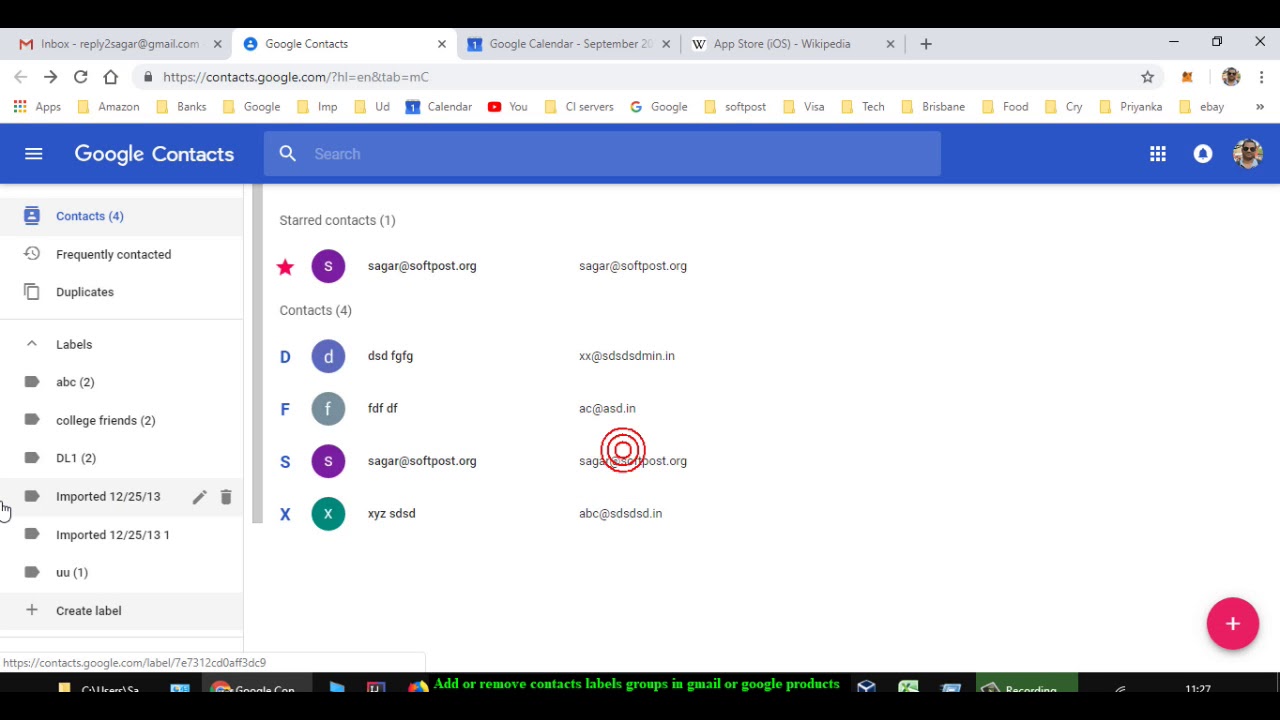Viewport: 1280px width, 720px height.
Task: Click the MetaMask fox extension icon
Action: tap(1187, 77)
